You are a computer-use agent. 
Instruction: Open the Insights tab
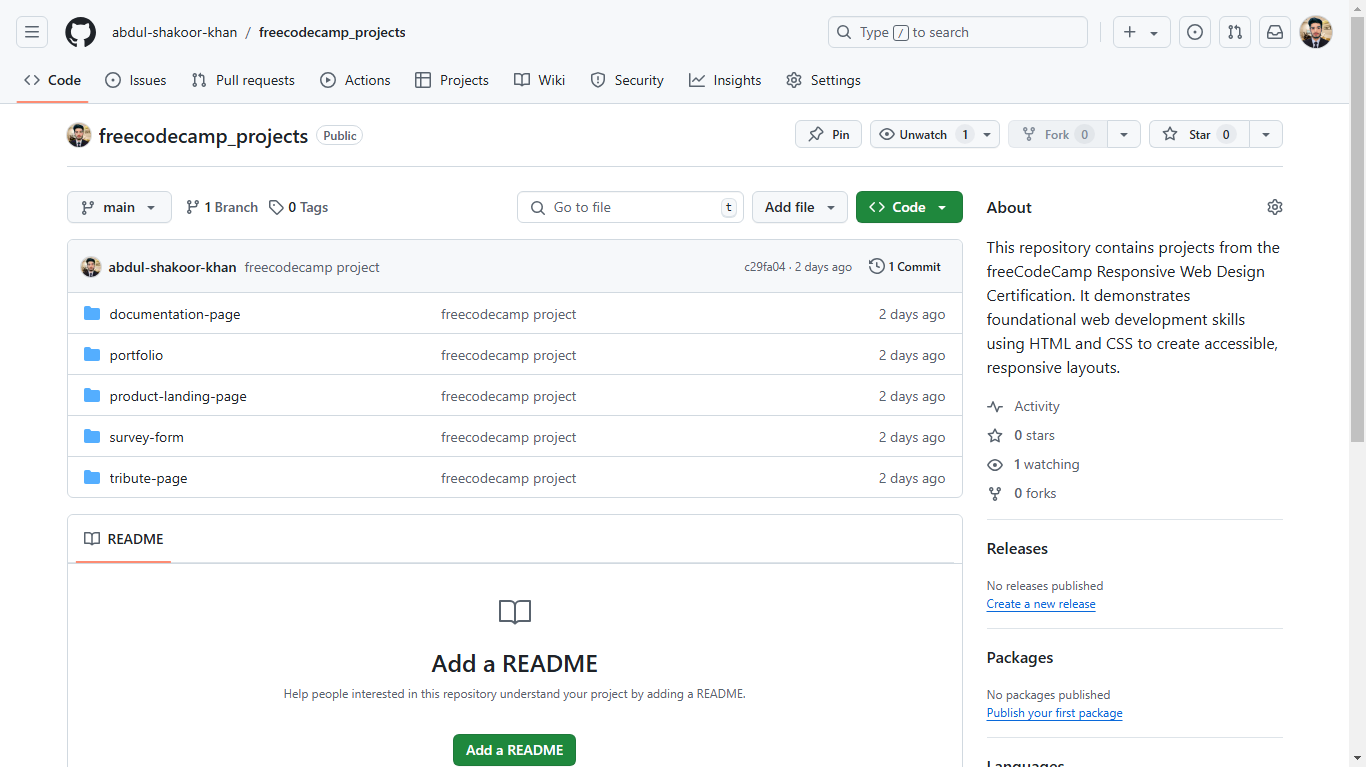click(x=725, y=80)
